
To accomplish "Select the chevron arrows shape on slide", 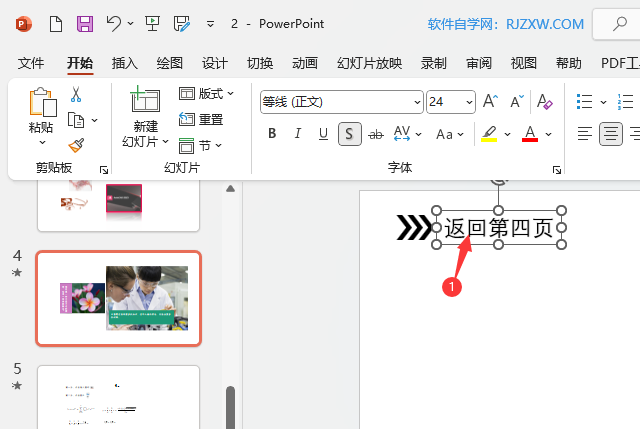I will tap(413, 227).
